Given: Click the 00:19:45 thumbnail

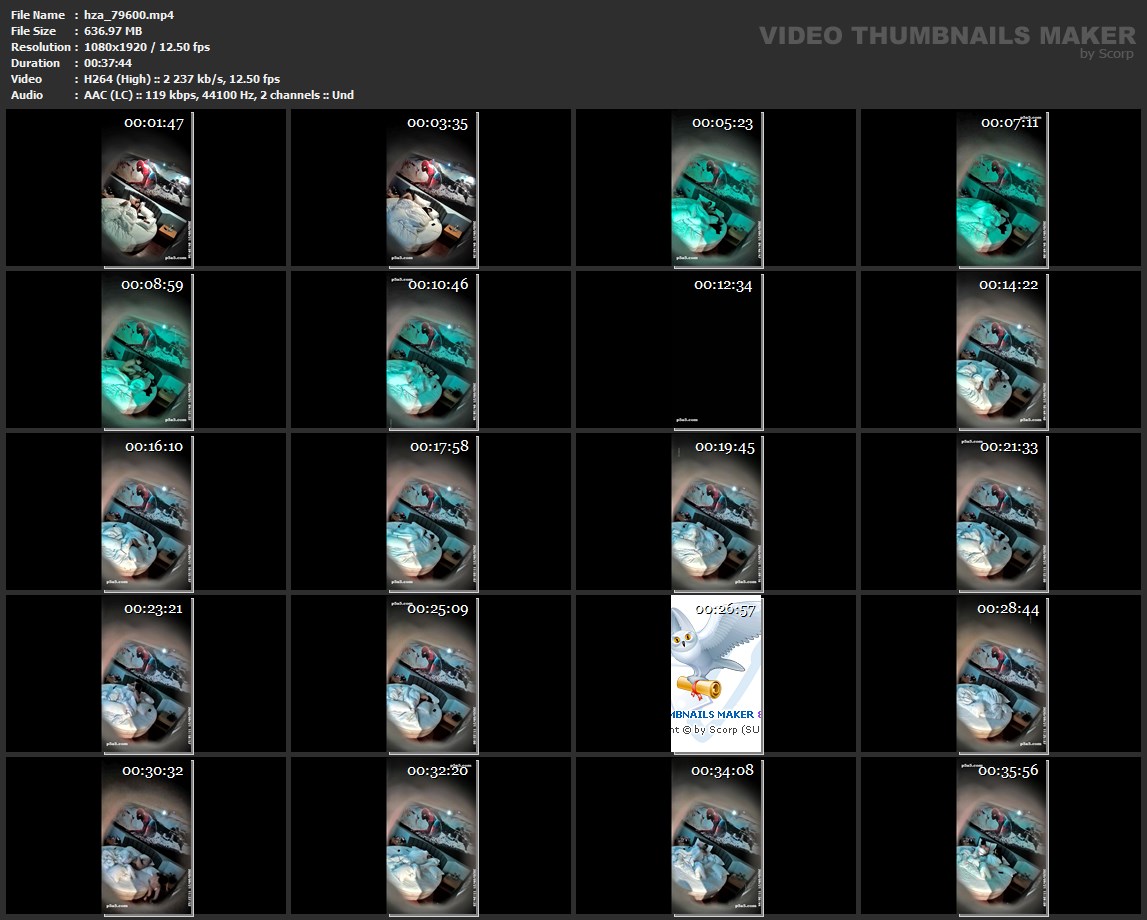Looking at the screenshot, I should [x=716, y=512].
